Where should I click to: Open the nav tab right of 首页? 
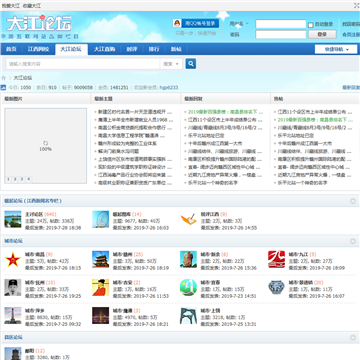pos(38,49)
